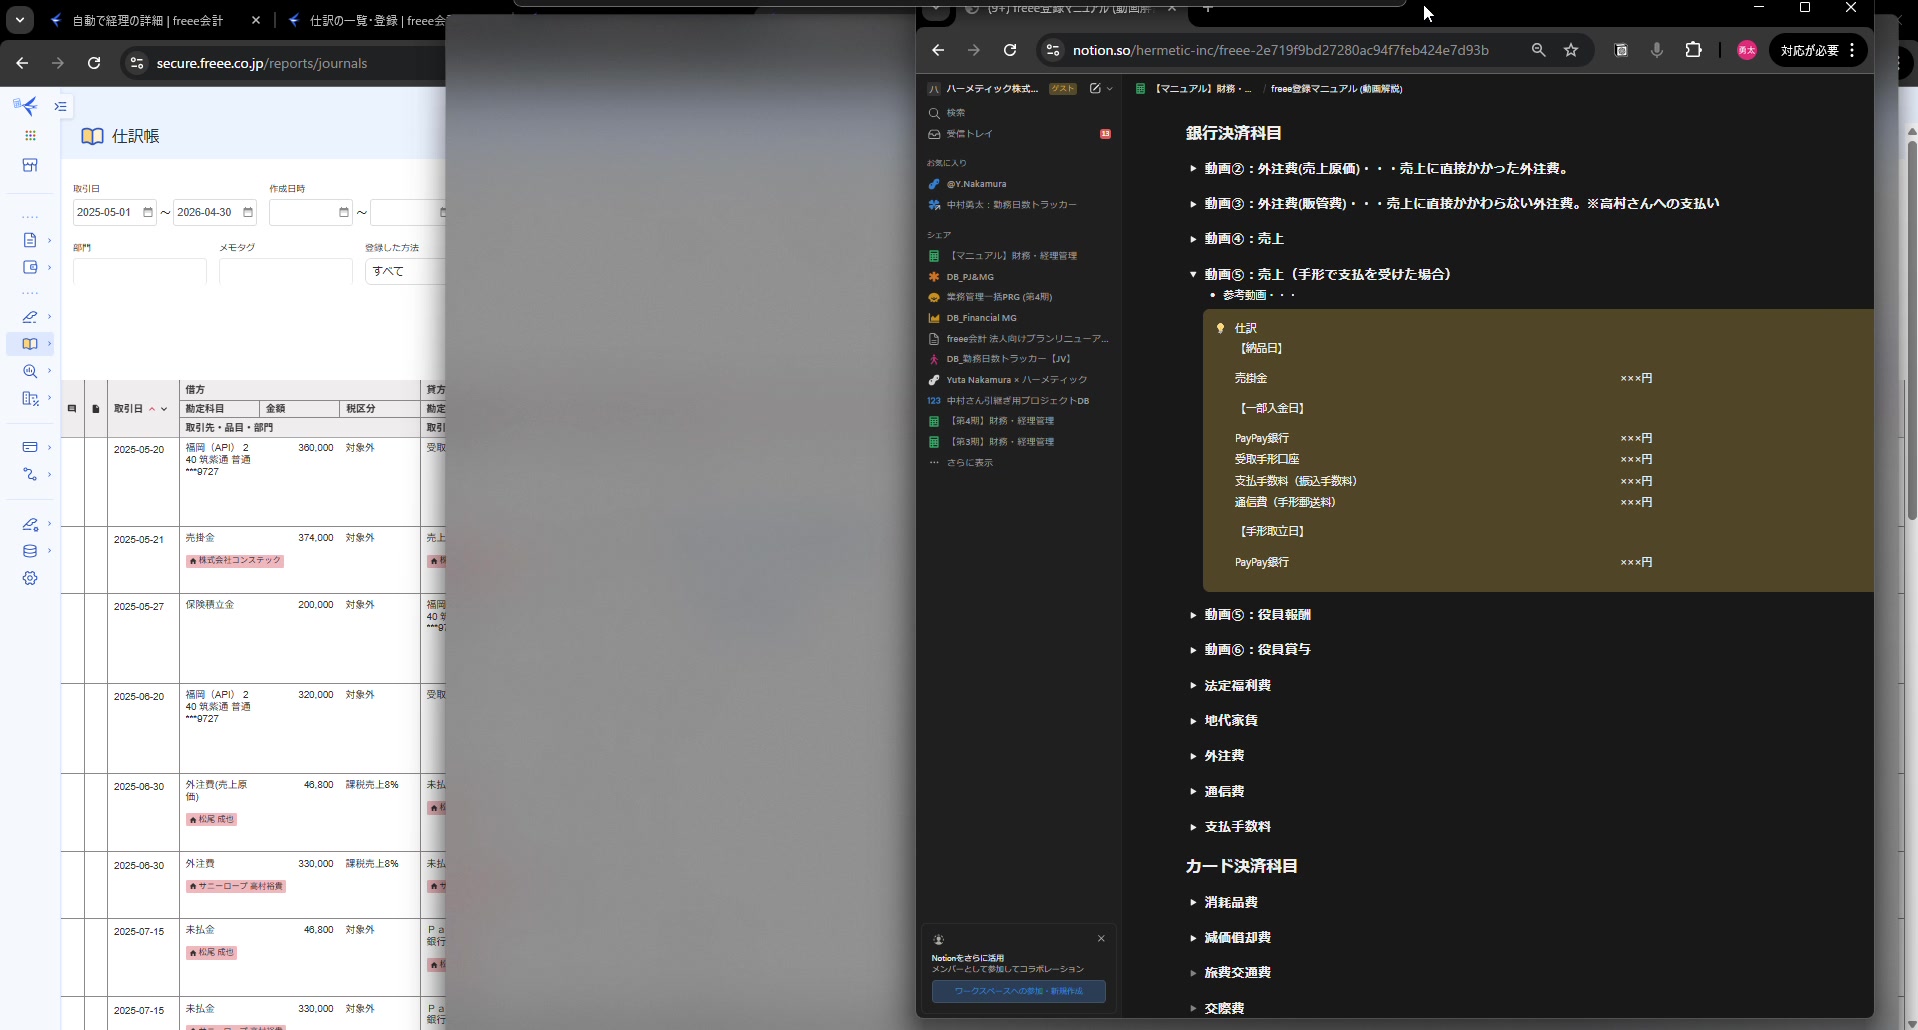
Task: Click the analysis magnifier icon in freee sidebar
Action: point(30,371)
